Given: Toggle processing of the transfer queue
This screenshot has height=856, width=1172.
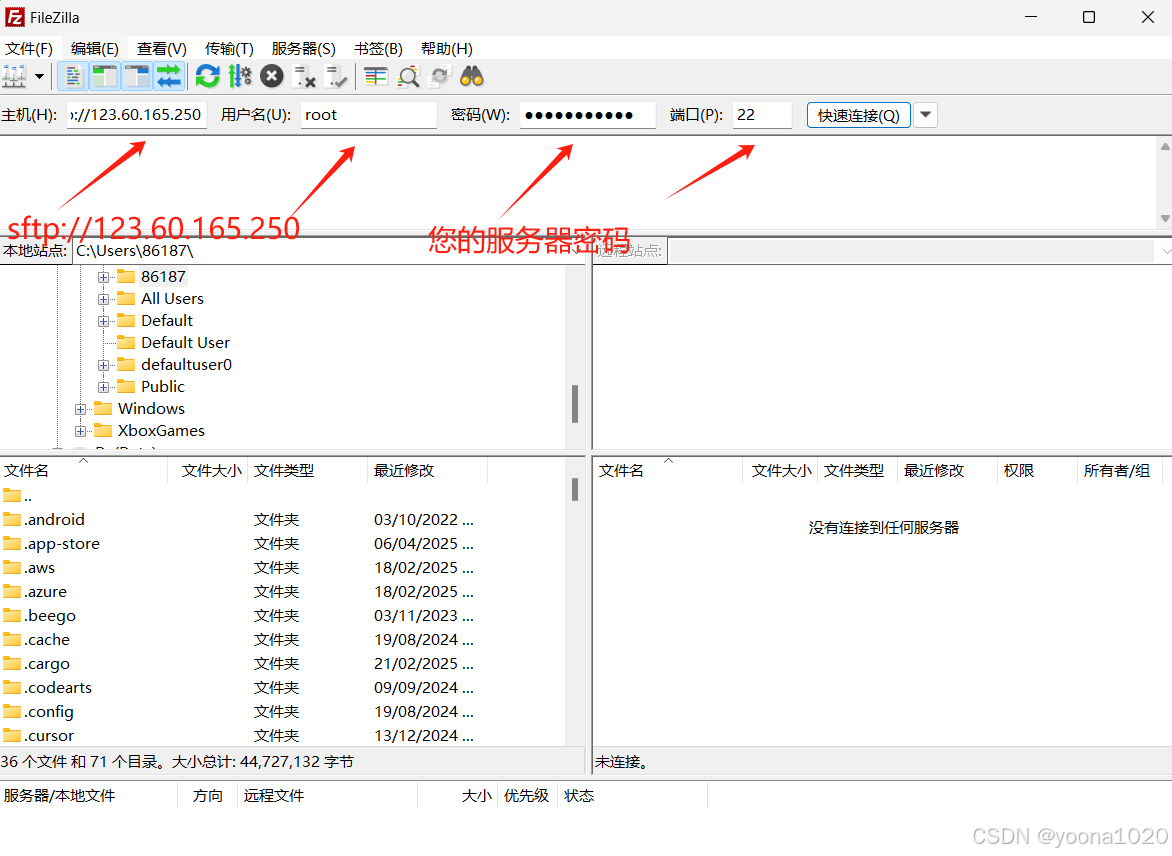Looking at the screenshot, I should coord(240,76).
